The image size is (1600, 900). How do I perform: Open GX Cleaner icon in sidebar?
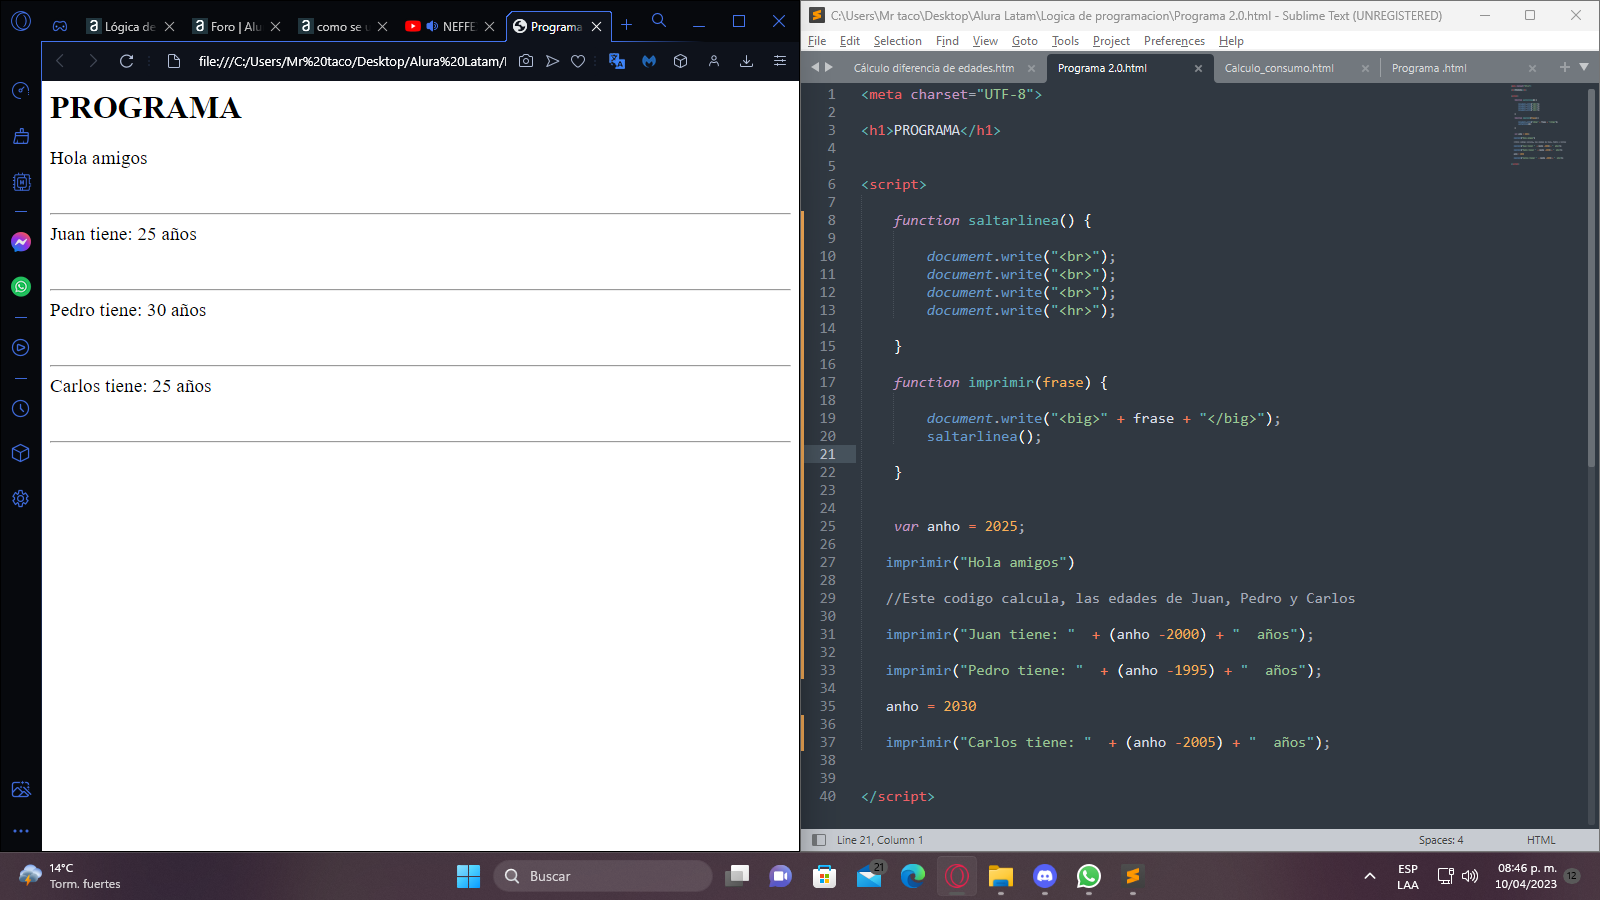click(21, 136)
